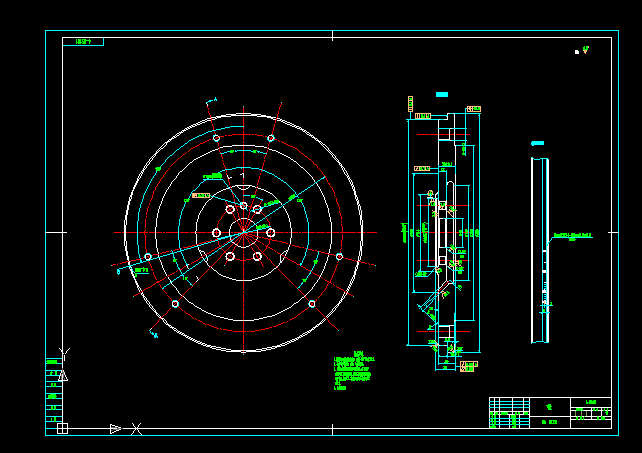Select the upper-right outer bolt hole
Image resolution: width=642 pixels, height=453 pixels.
[x=271, y=138]
